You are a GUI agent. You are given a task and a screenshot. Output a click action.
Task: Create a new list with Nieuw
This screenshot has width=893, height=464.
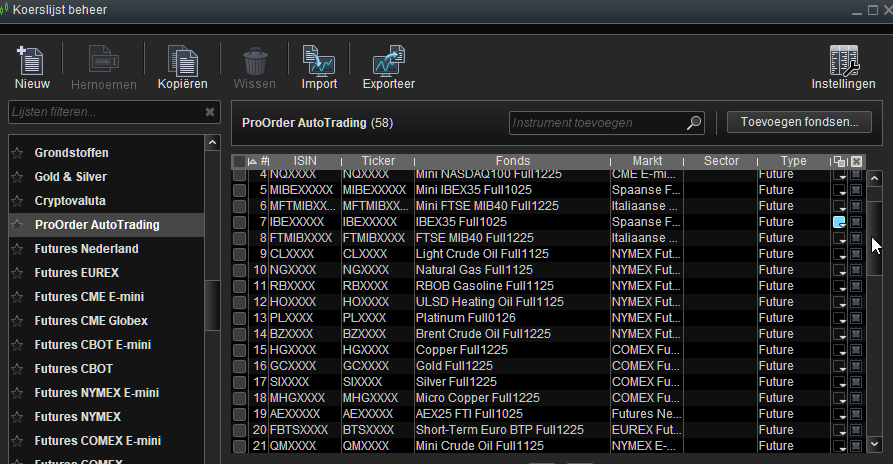pos(32,67)
